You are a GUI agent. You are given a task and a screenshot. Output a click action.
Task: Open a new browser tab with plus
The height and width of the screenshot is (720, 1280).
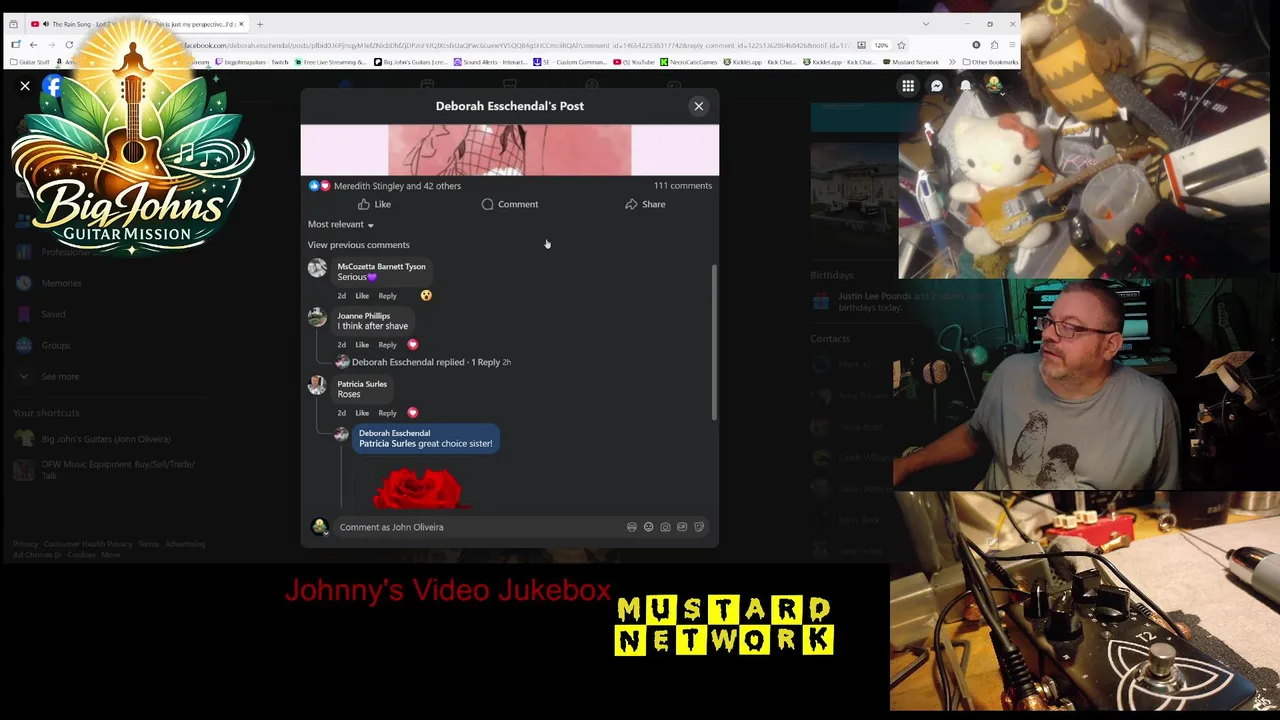260,24
